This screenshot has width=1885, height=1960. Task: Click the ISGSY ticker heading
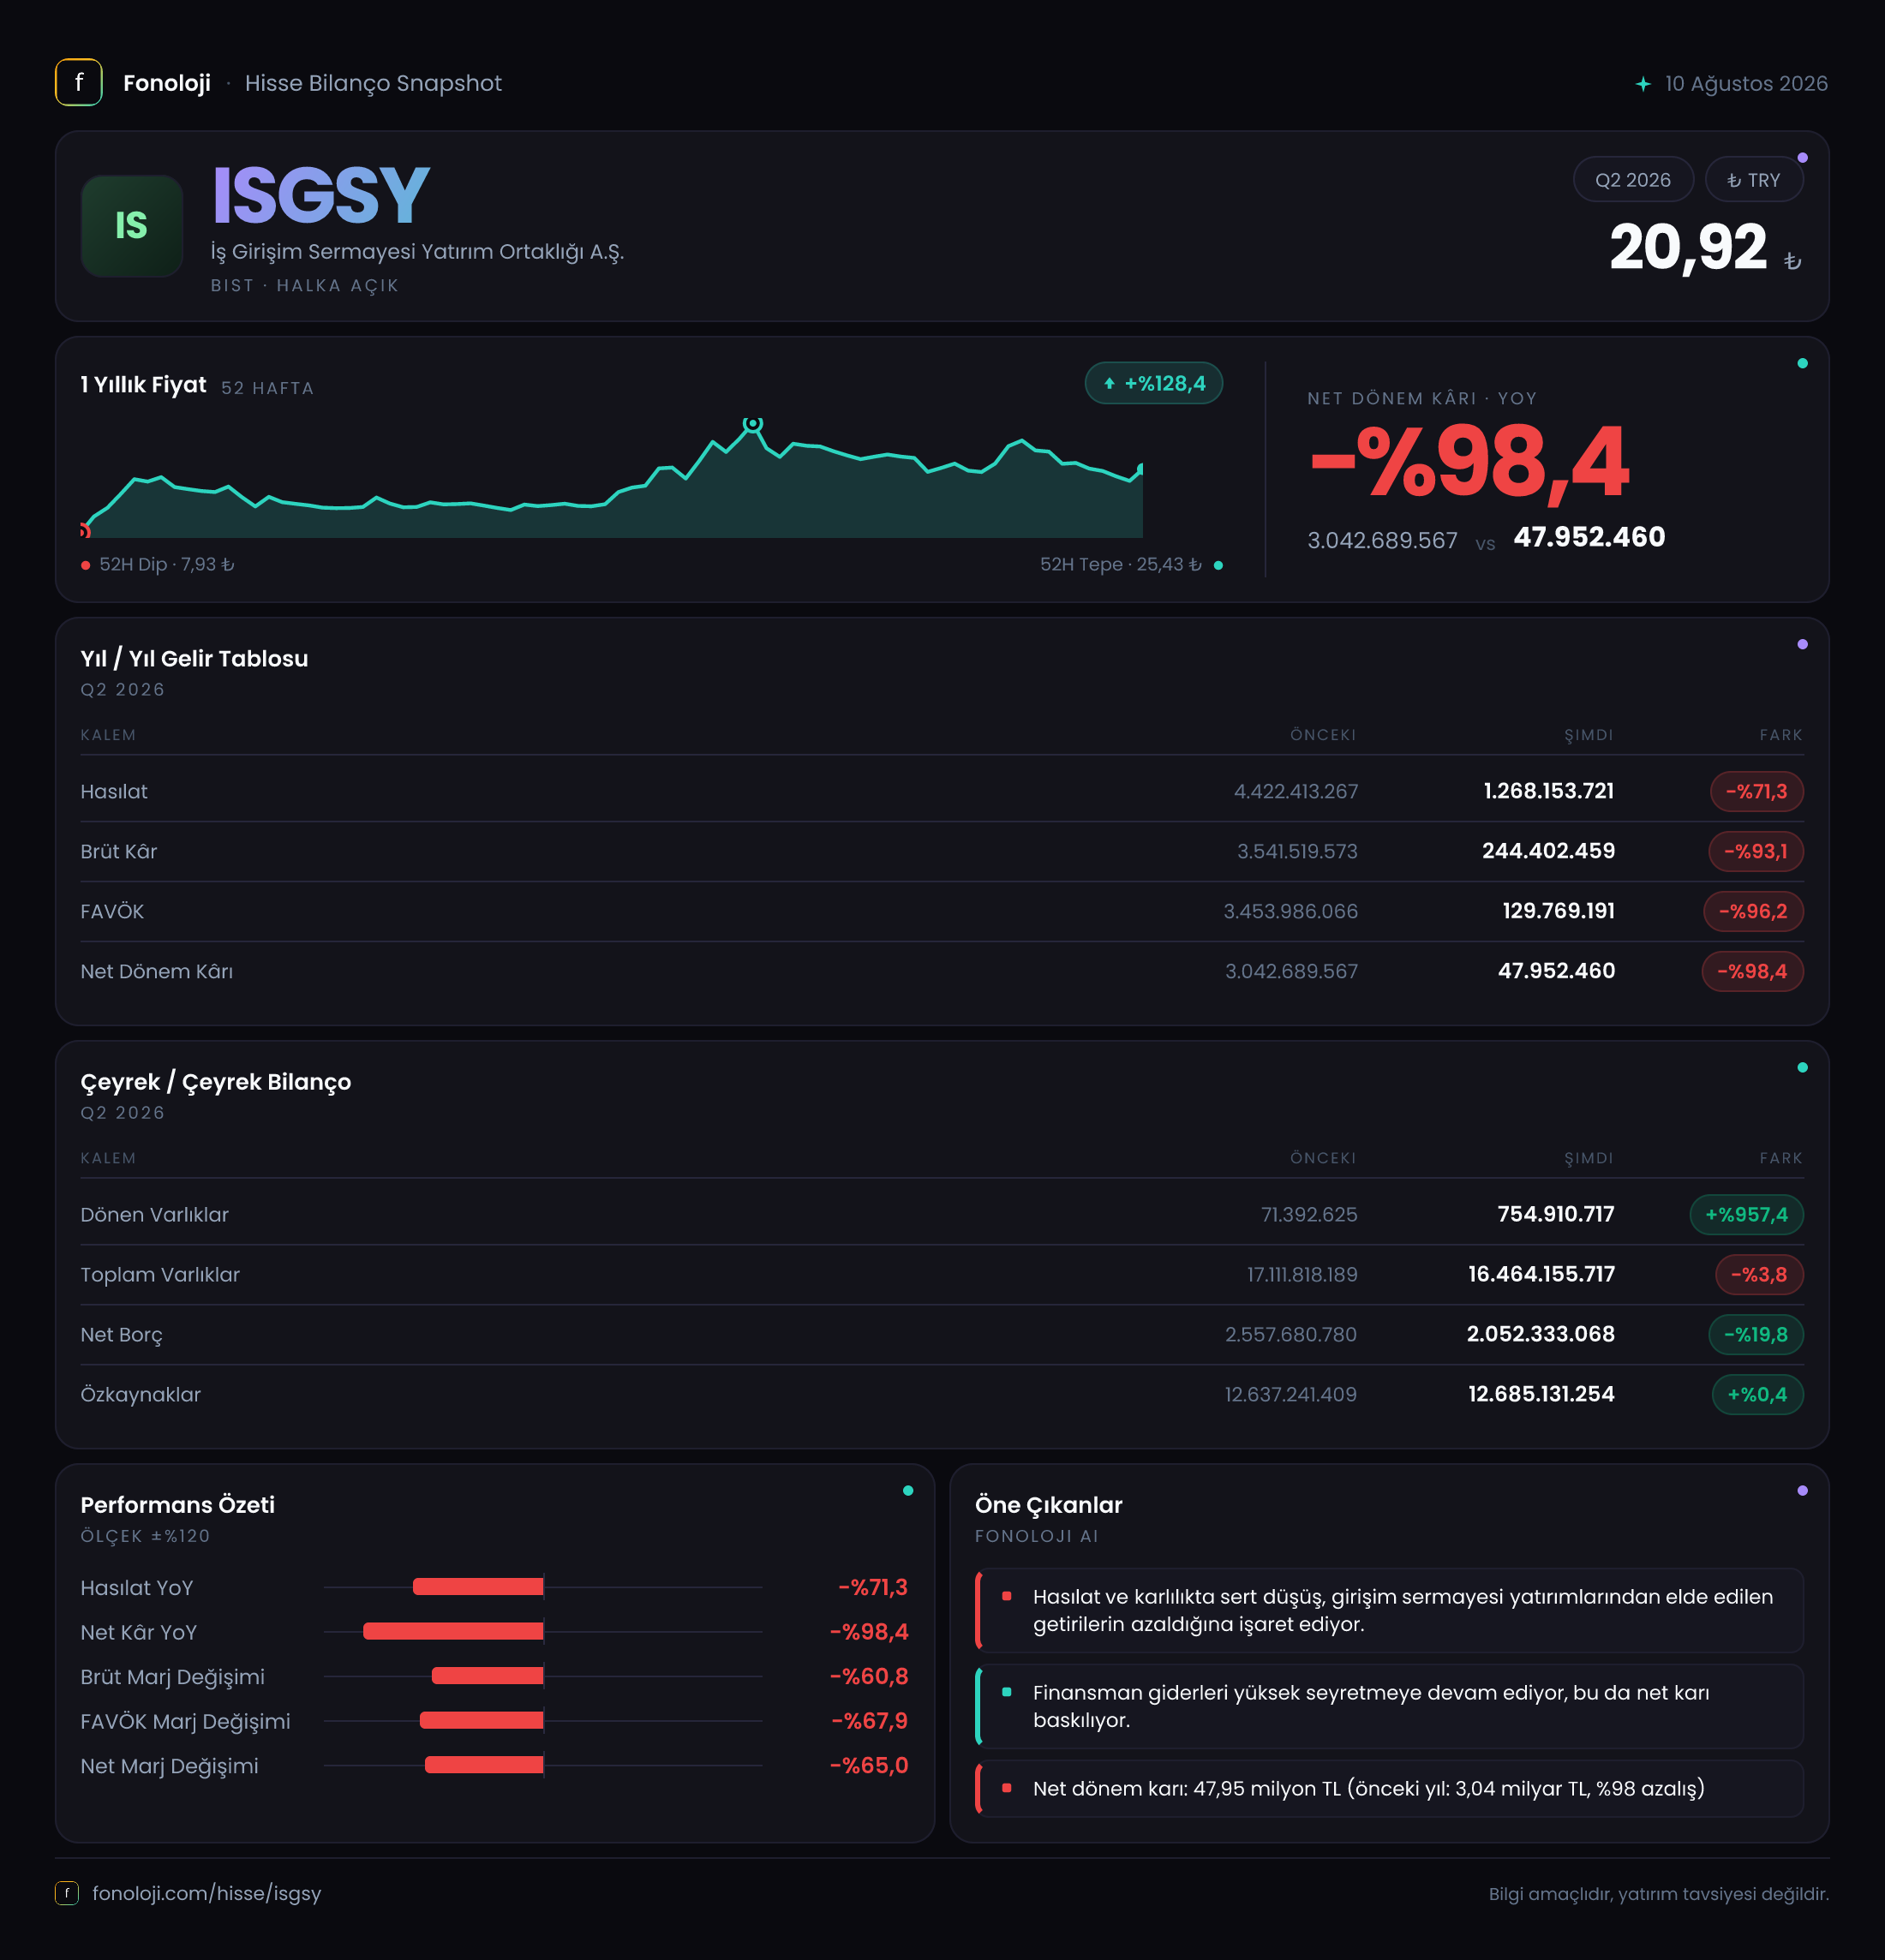(x=321, y=195)
